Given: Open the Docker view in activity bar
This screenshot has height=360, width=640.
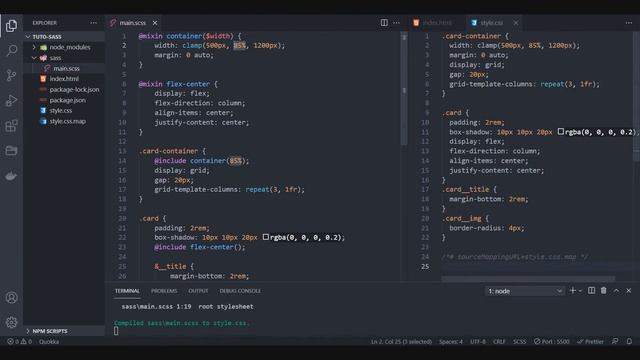Looking at the screenshot, I should 11,176.
